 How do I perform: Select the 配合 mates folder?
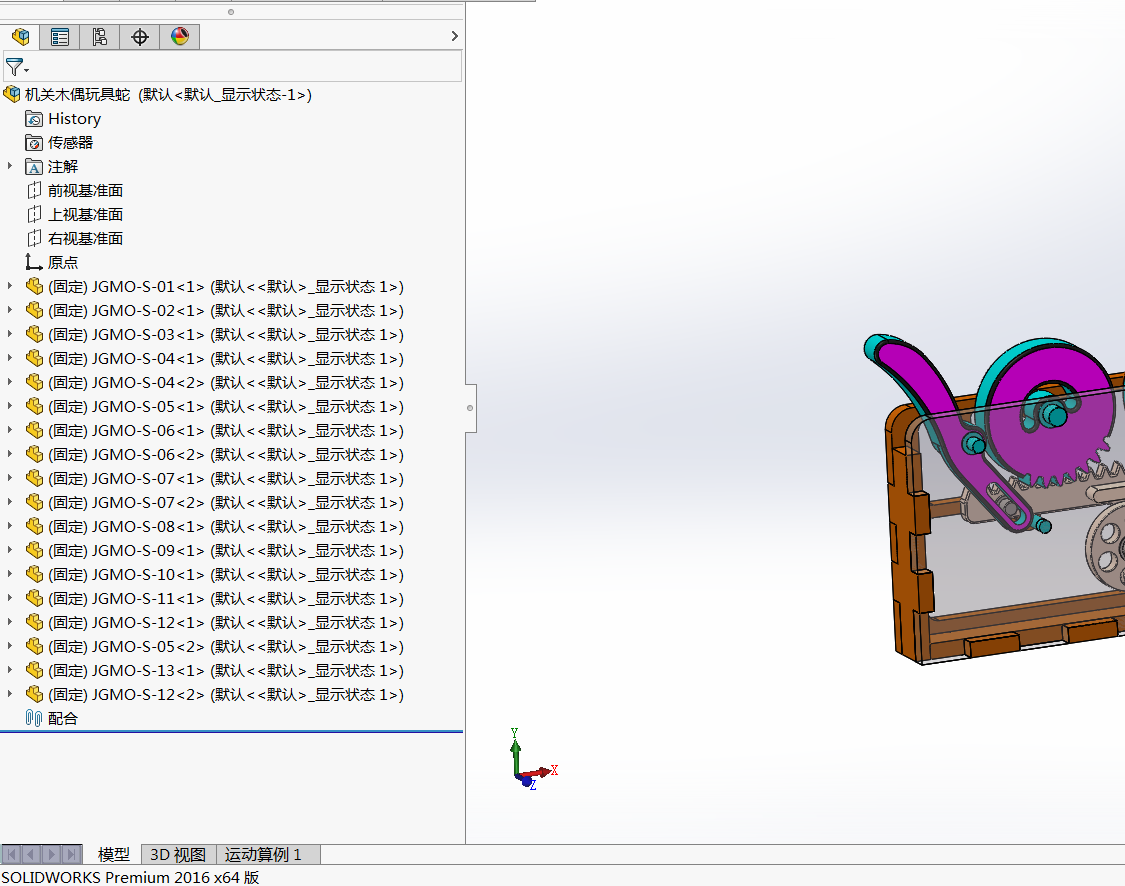pyautogui.click(x=62, y=718)
